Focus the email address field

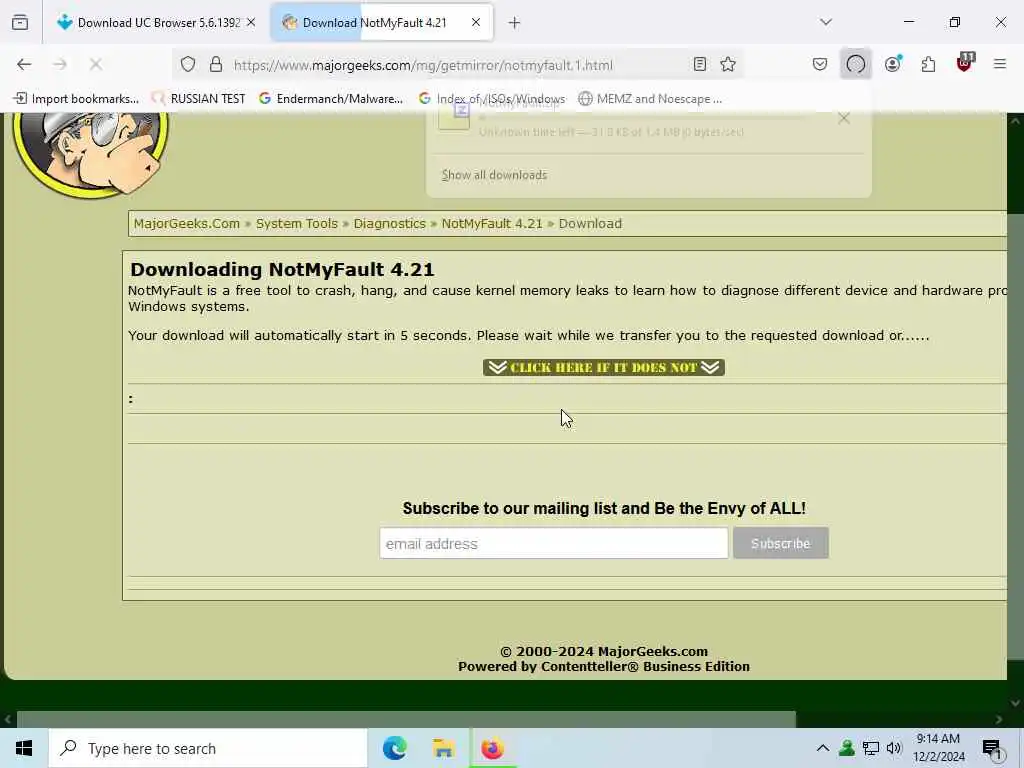click(x=554, y=543)
